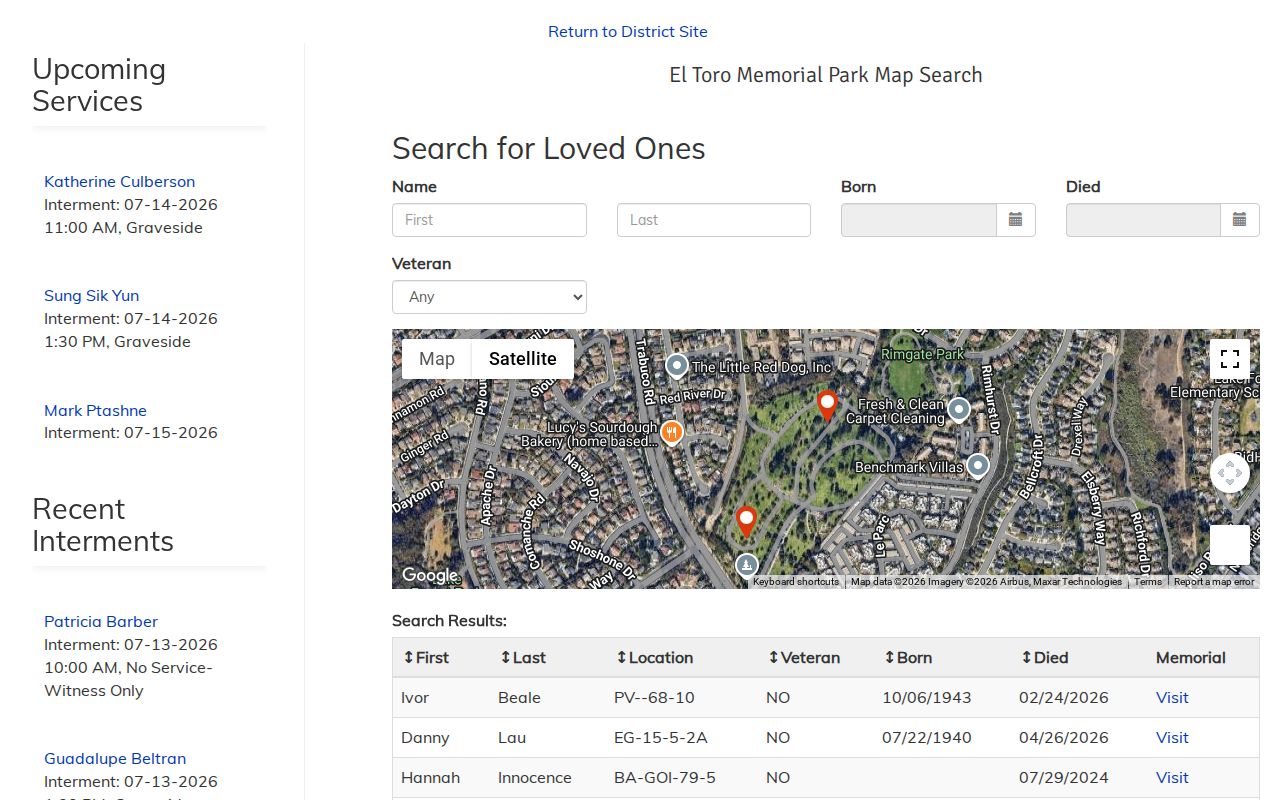Open Katherine Culberson service link
Viewport: 1280px width, 800px height.
[120, 182]
